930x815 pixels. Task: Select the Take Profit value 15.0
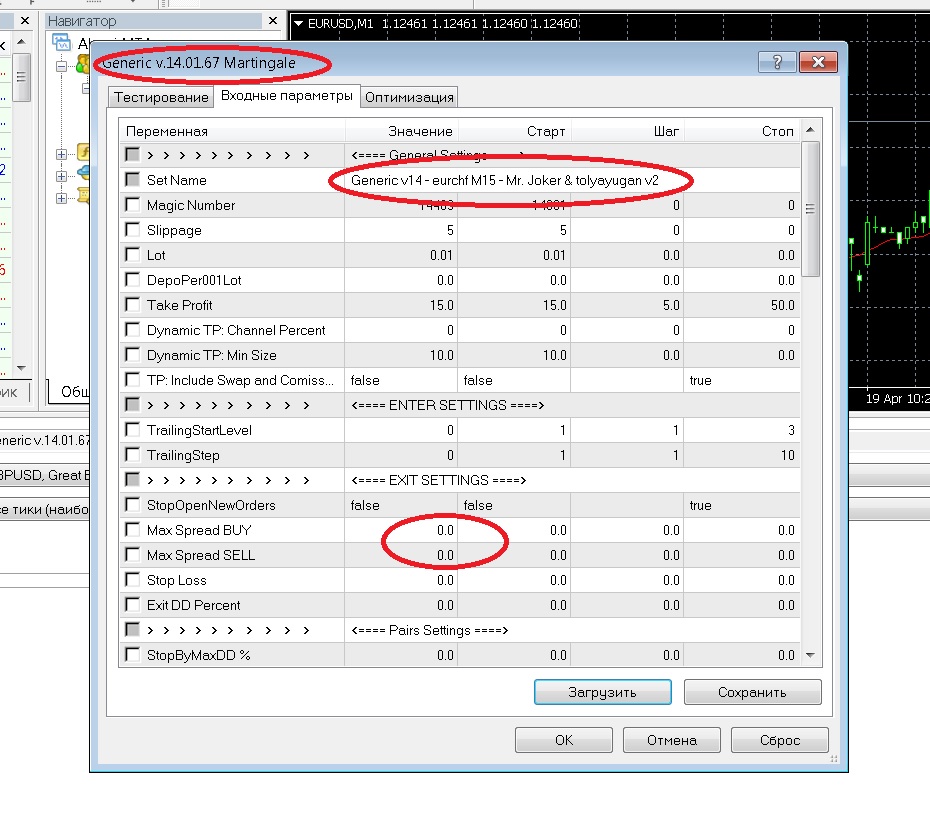point(401,305)
